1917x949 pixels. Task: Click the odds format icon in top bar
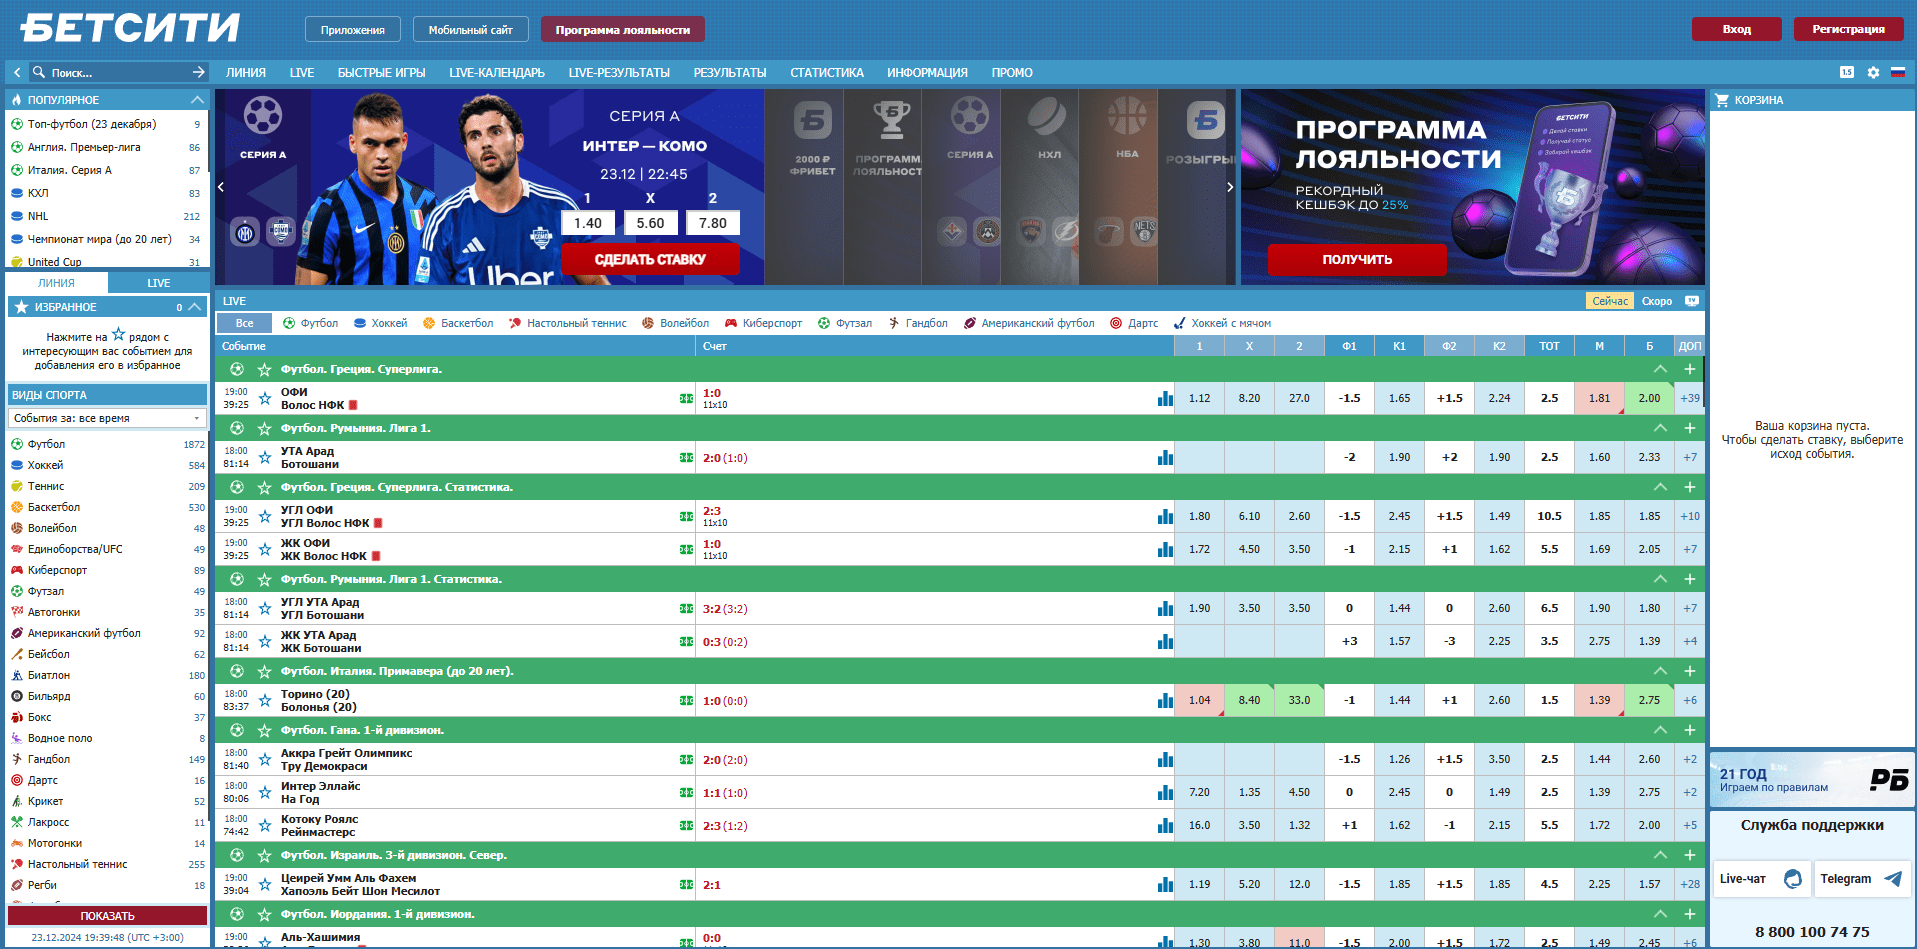(1847, 72)
